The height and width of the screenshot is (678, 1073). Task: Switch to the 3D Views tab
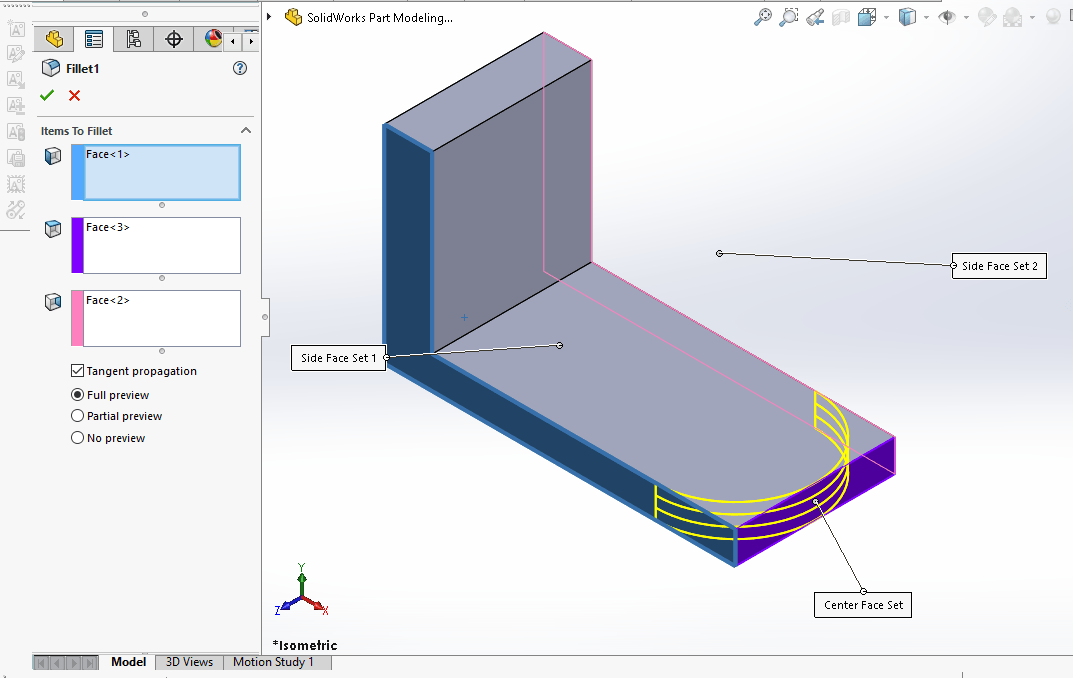click(x=188, y=662)
